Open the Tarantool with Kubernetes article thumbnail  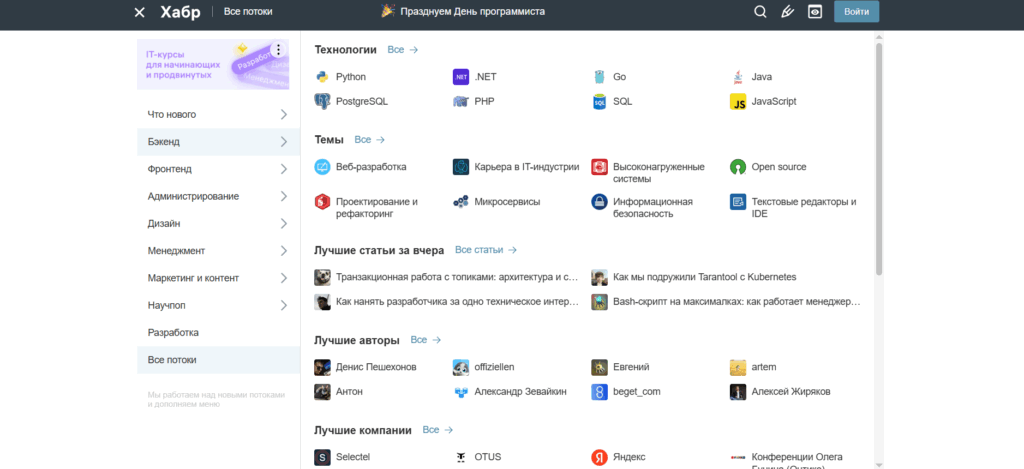[599, 277]
